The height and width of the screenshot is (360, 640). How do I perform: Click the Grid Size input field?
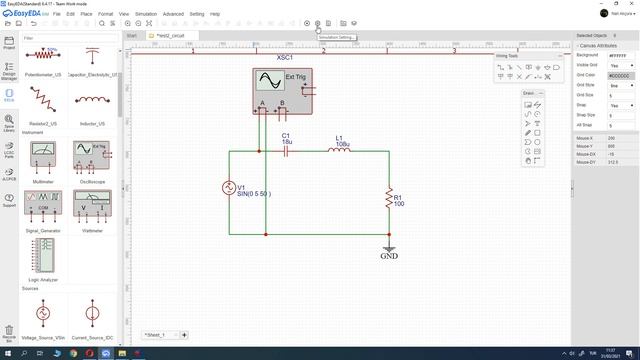(621, 96)
